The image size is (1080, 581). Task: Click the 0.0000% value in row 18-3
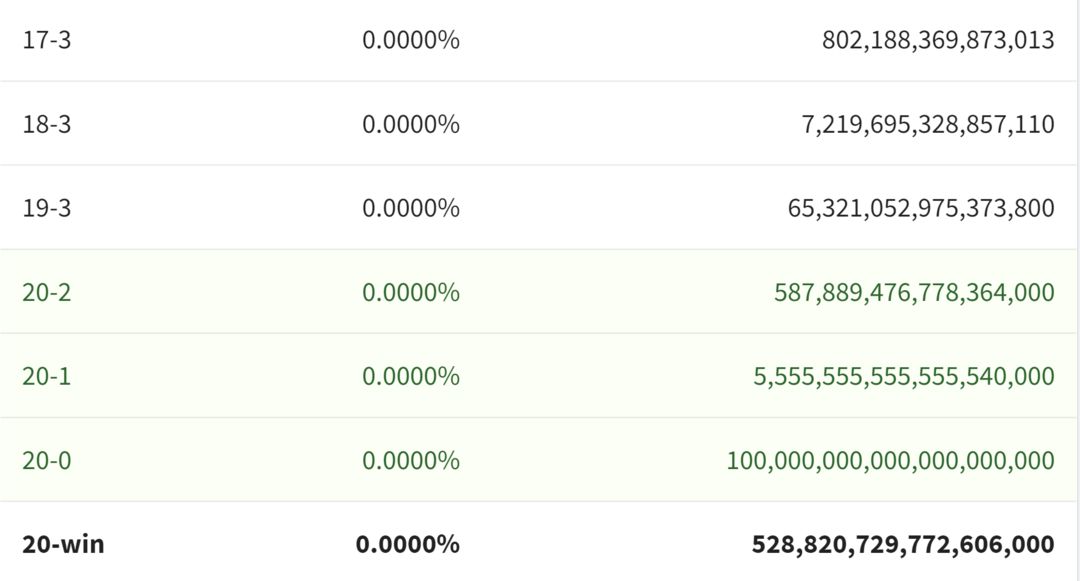411,124
